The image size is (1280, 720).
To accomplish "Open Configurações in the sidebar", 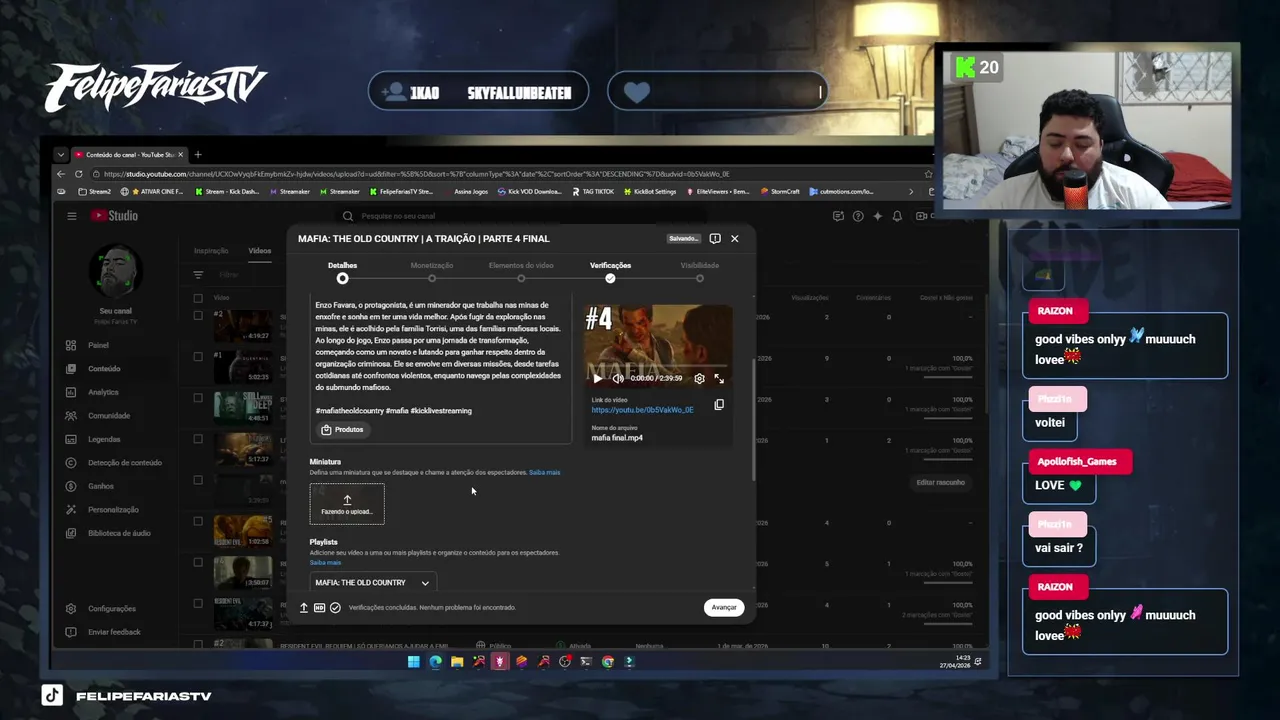I will [x=111, y=609].
